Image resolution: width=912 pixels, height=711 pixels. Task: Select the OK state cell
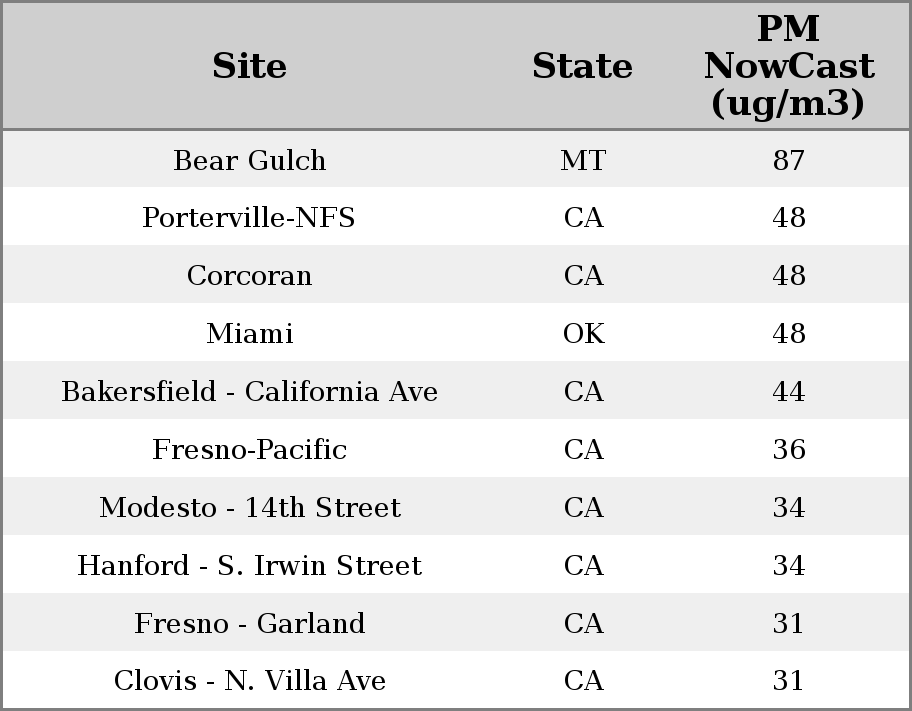583,334
